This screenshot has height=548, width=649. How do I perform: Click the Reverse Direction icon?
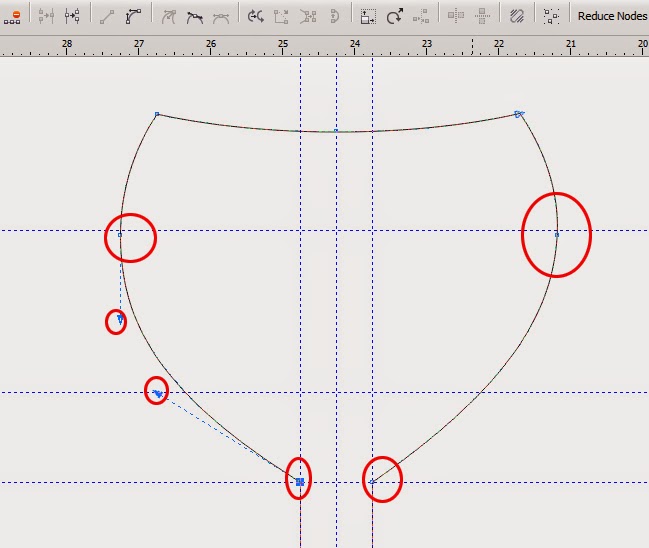(255, 17)
